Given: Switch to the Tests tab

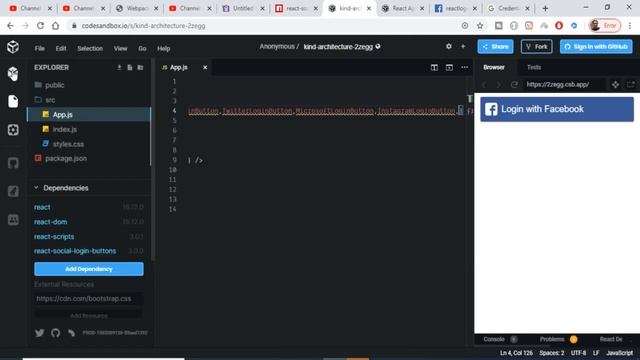Looking at the screenshot, I should (x=534, y=67).
